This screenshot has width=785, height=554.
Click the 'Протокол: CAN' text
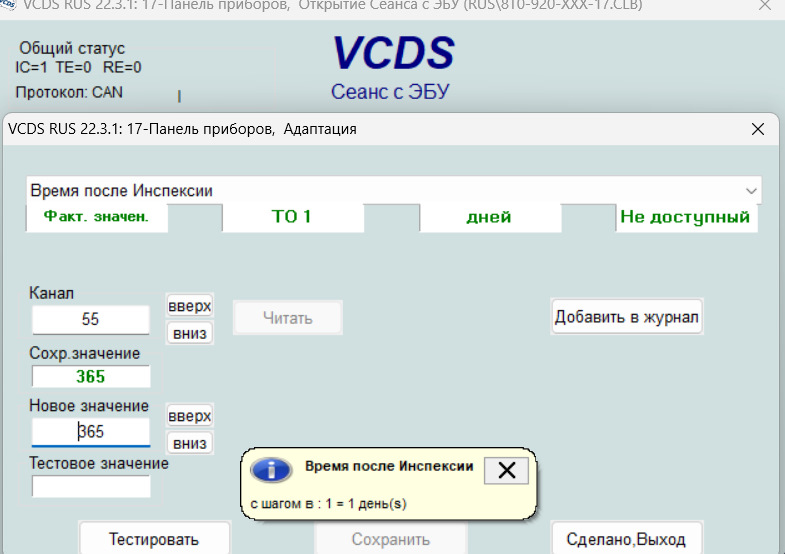69,92
